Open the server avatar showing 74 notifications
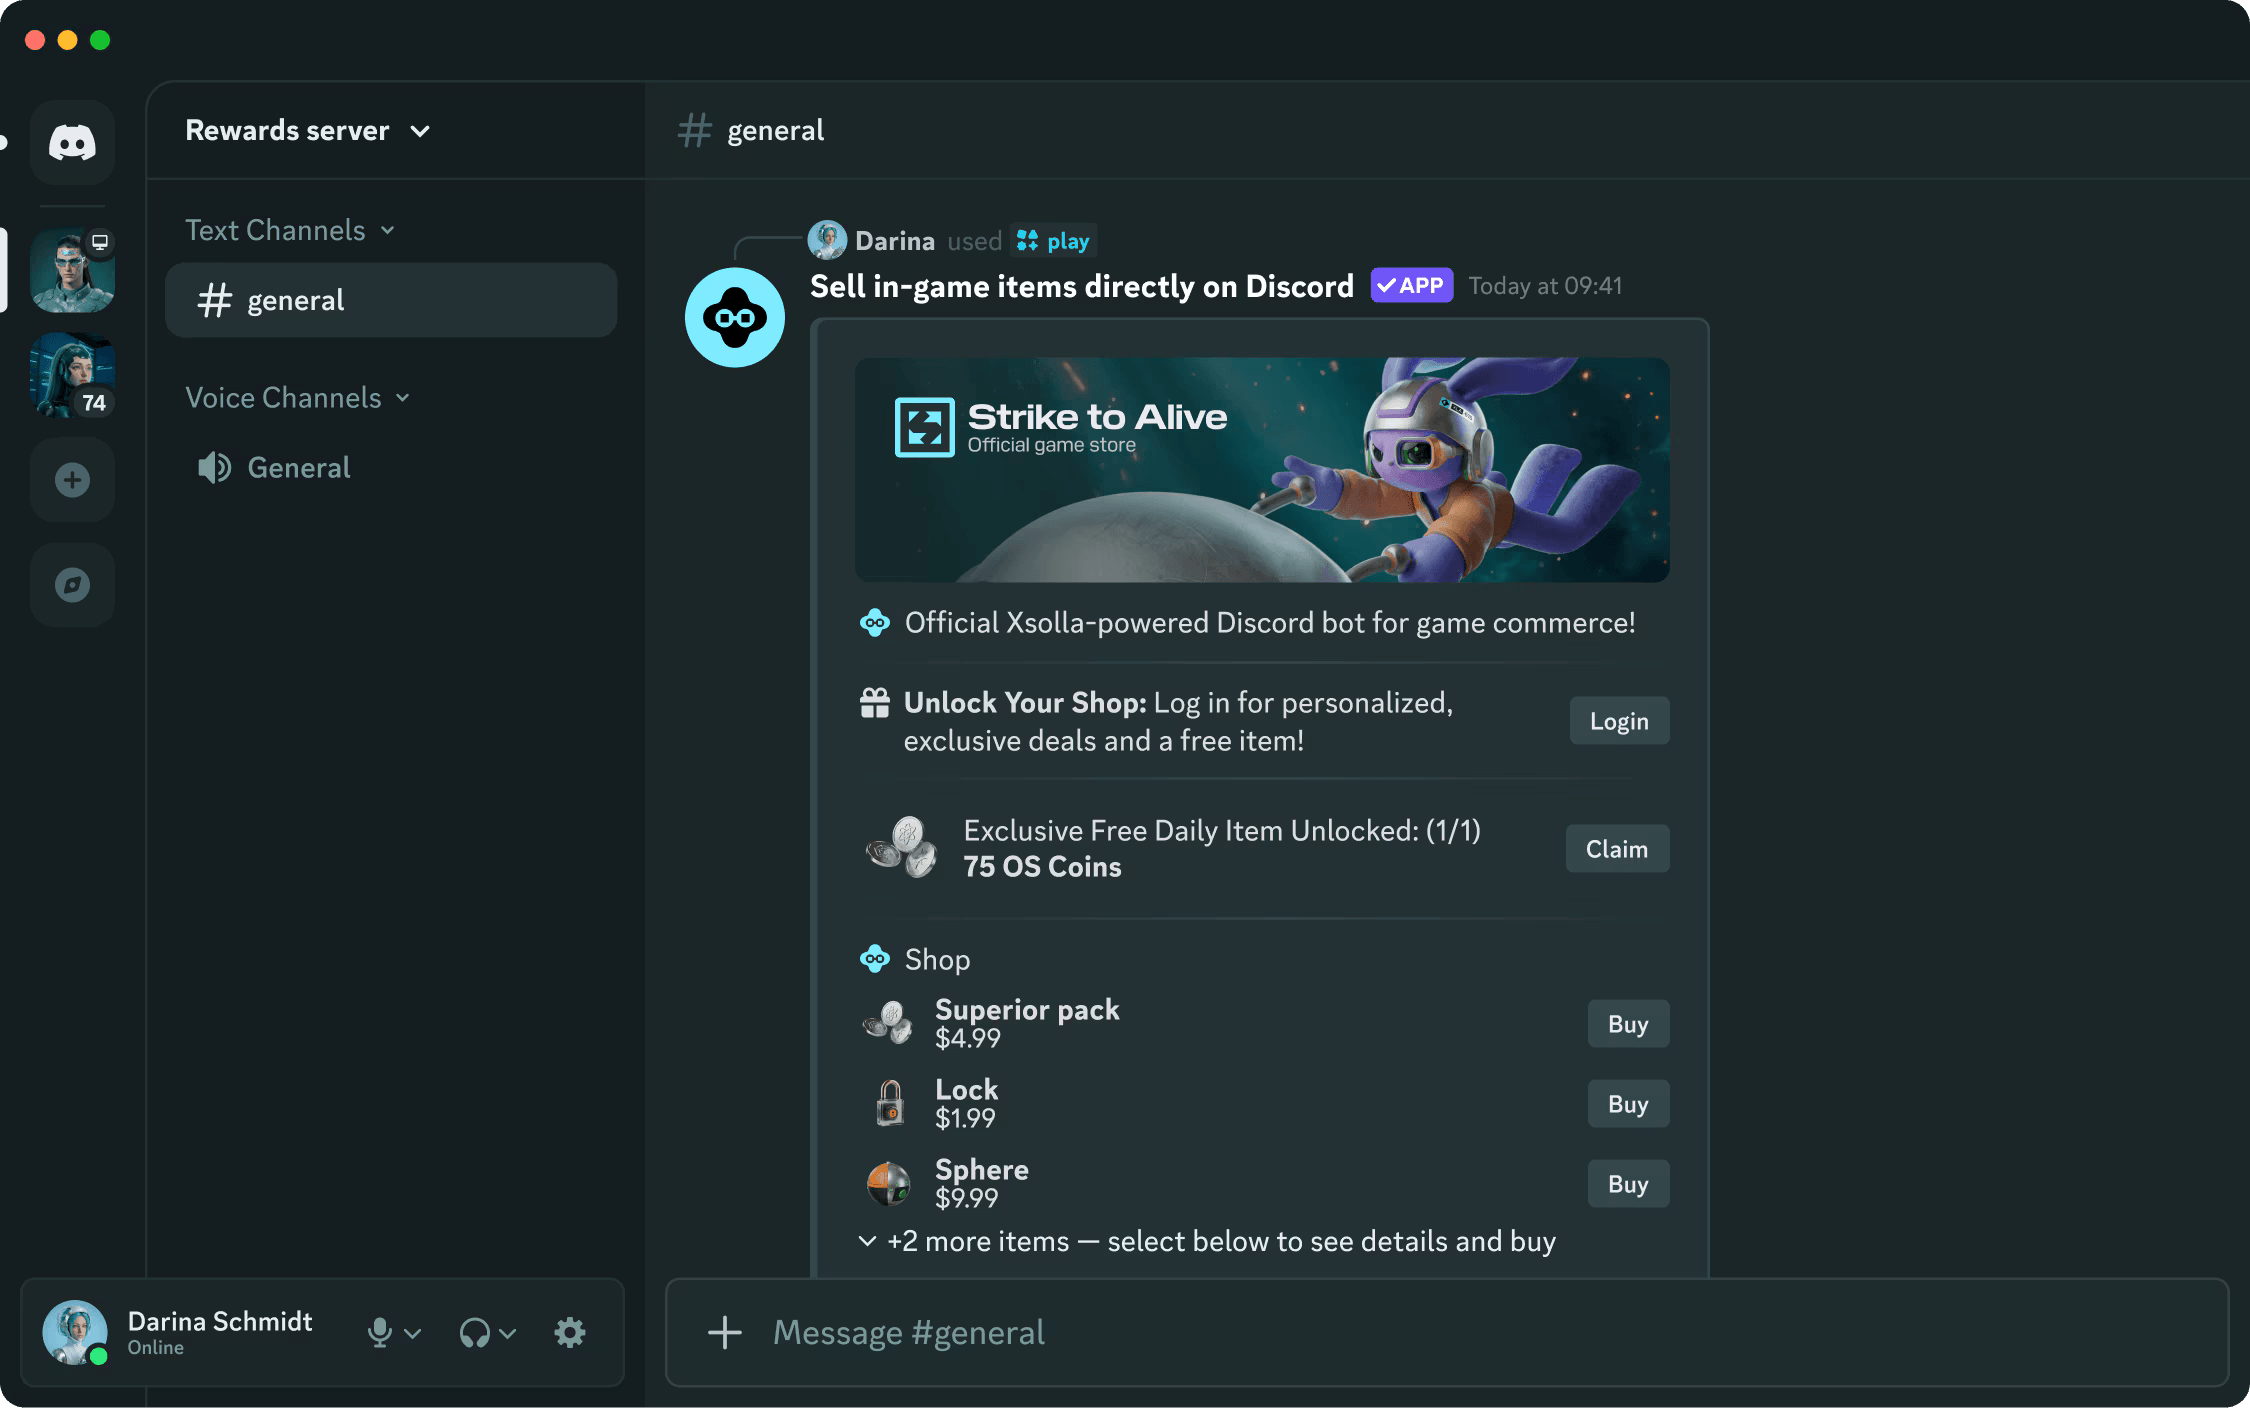Viewport: 2250px width, 1408px height. (x=72, y=375)
